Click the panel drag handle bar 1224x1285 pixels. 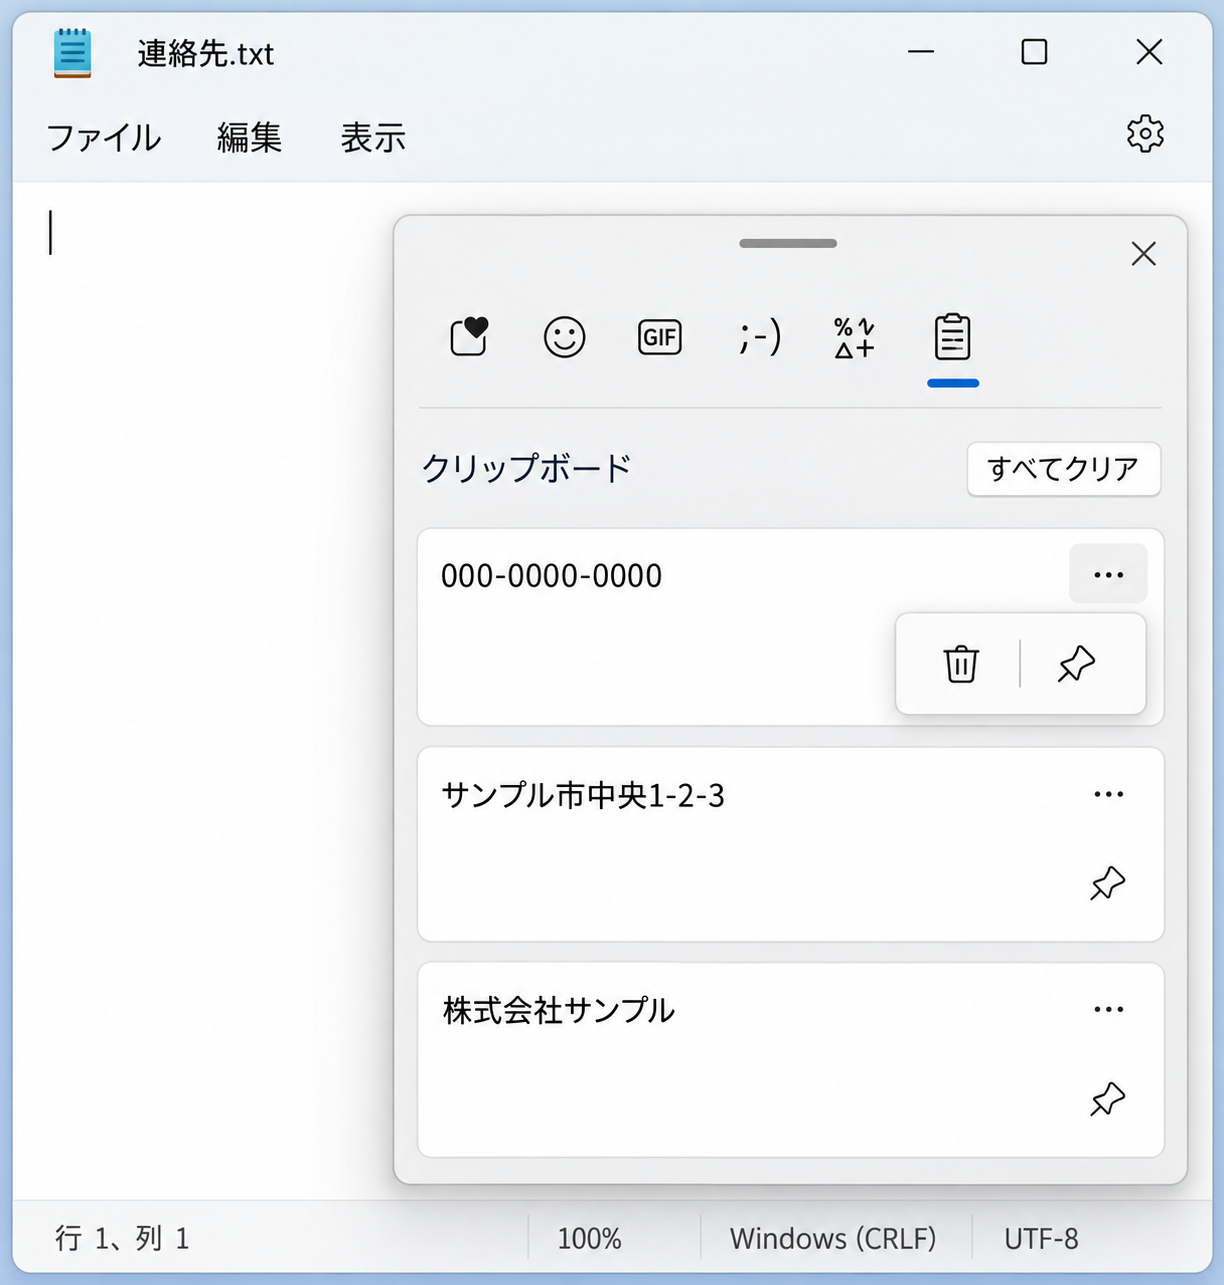tap(788, 243)
